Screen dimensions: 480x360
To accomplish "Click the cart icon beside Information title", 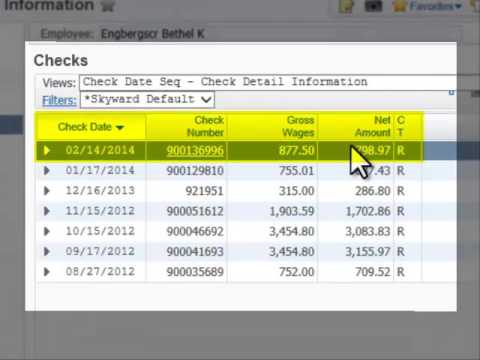I will (107, 6).
